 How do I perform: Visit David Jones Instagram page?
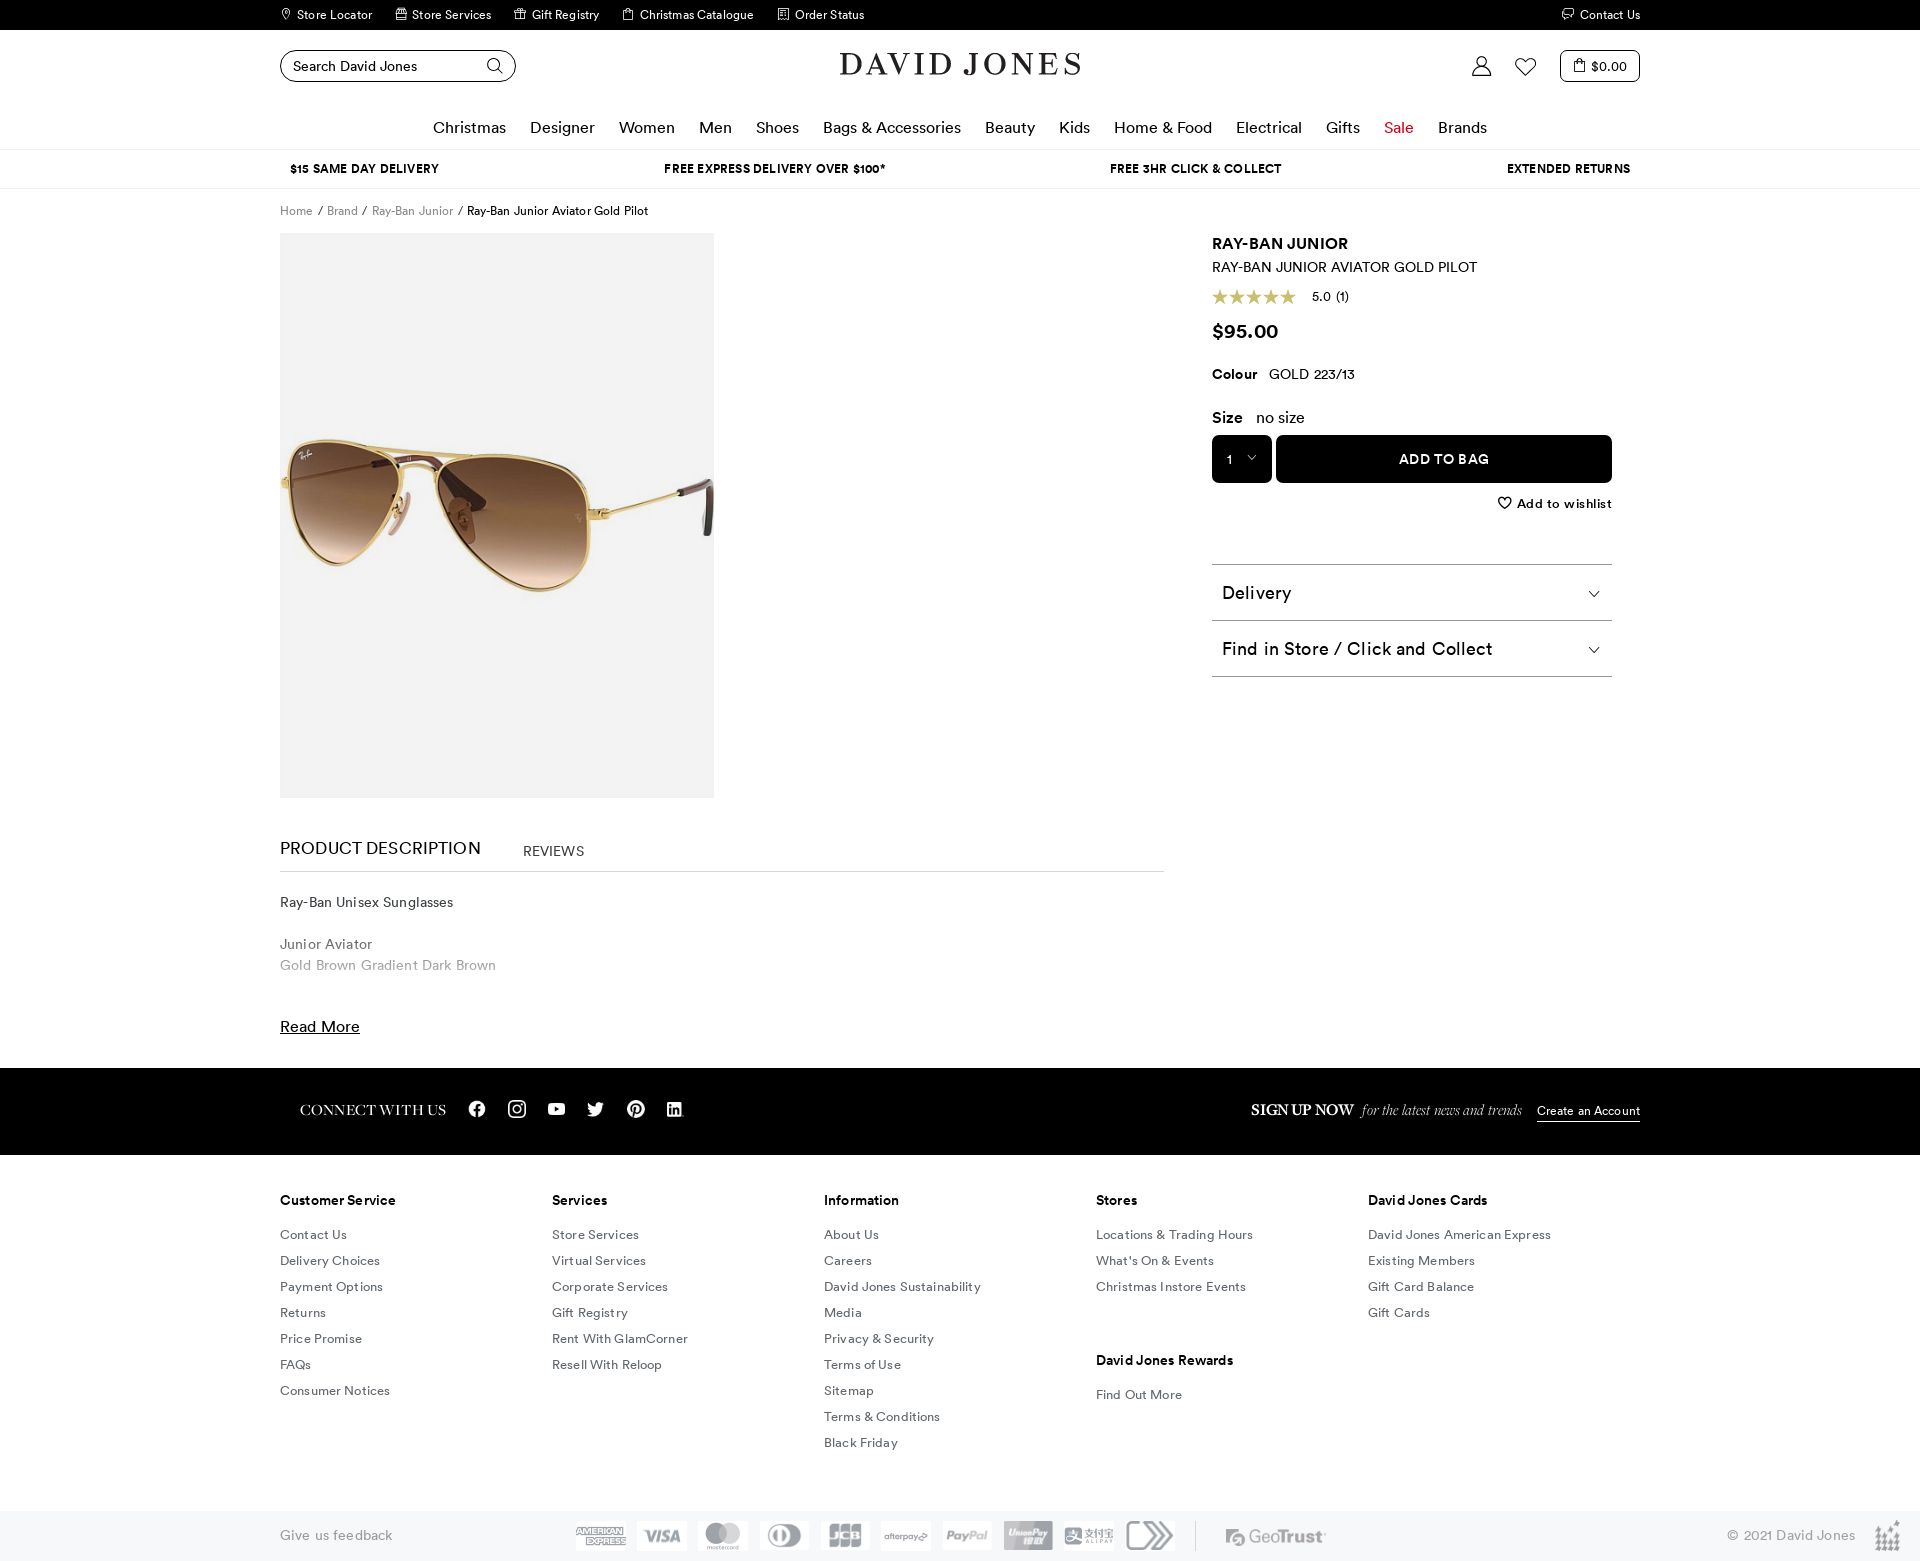(x=517, y=1109)
